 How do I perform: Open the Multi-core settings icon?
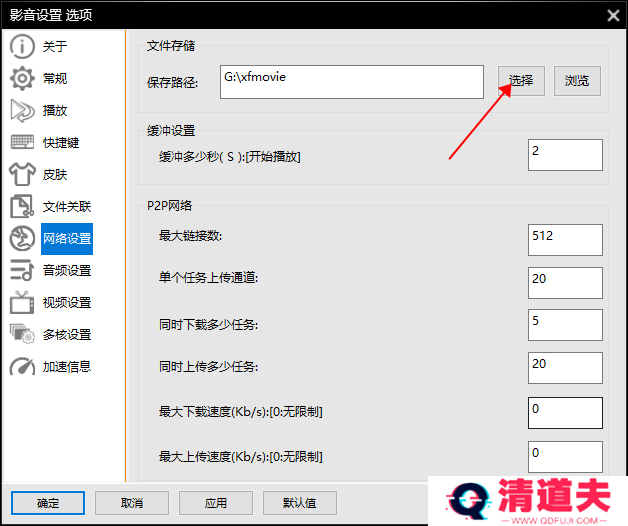pyautogui.click(x=22, y=335)
